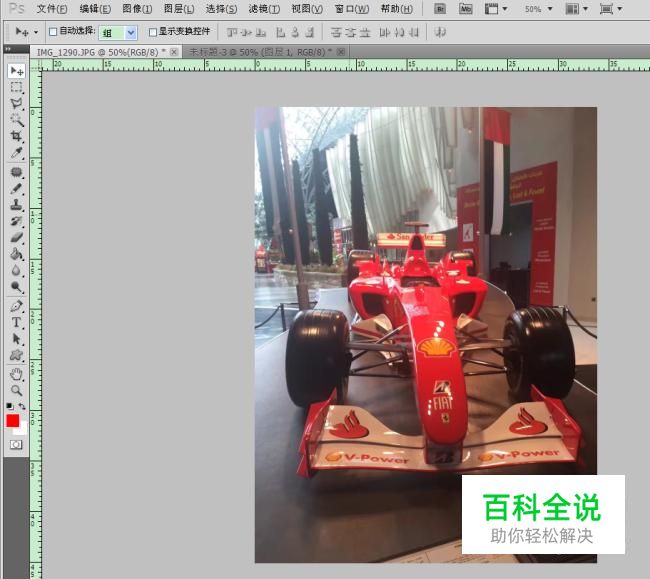Image resolution: width=650 pixels, height=579 pixels.
Task: Select the Move tool in the toolbox
Action: 16,71
